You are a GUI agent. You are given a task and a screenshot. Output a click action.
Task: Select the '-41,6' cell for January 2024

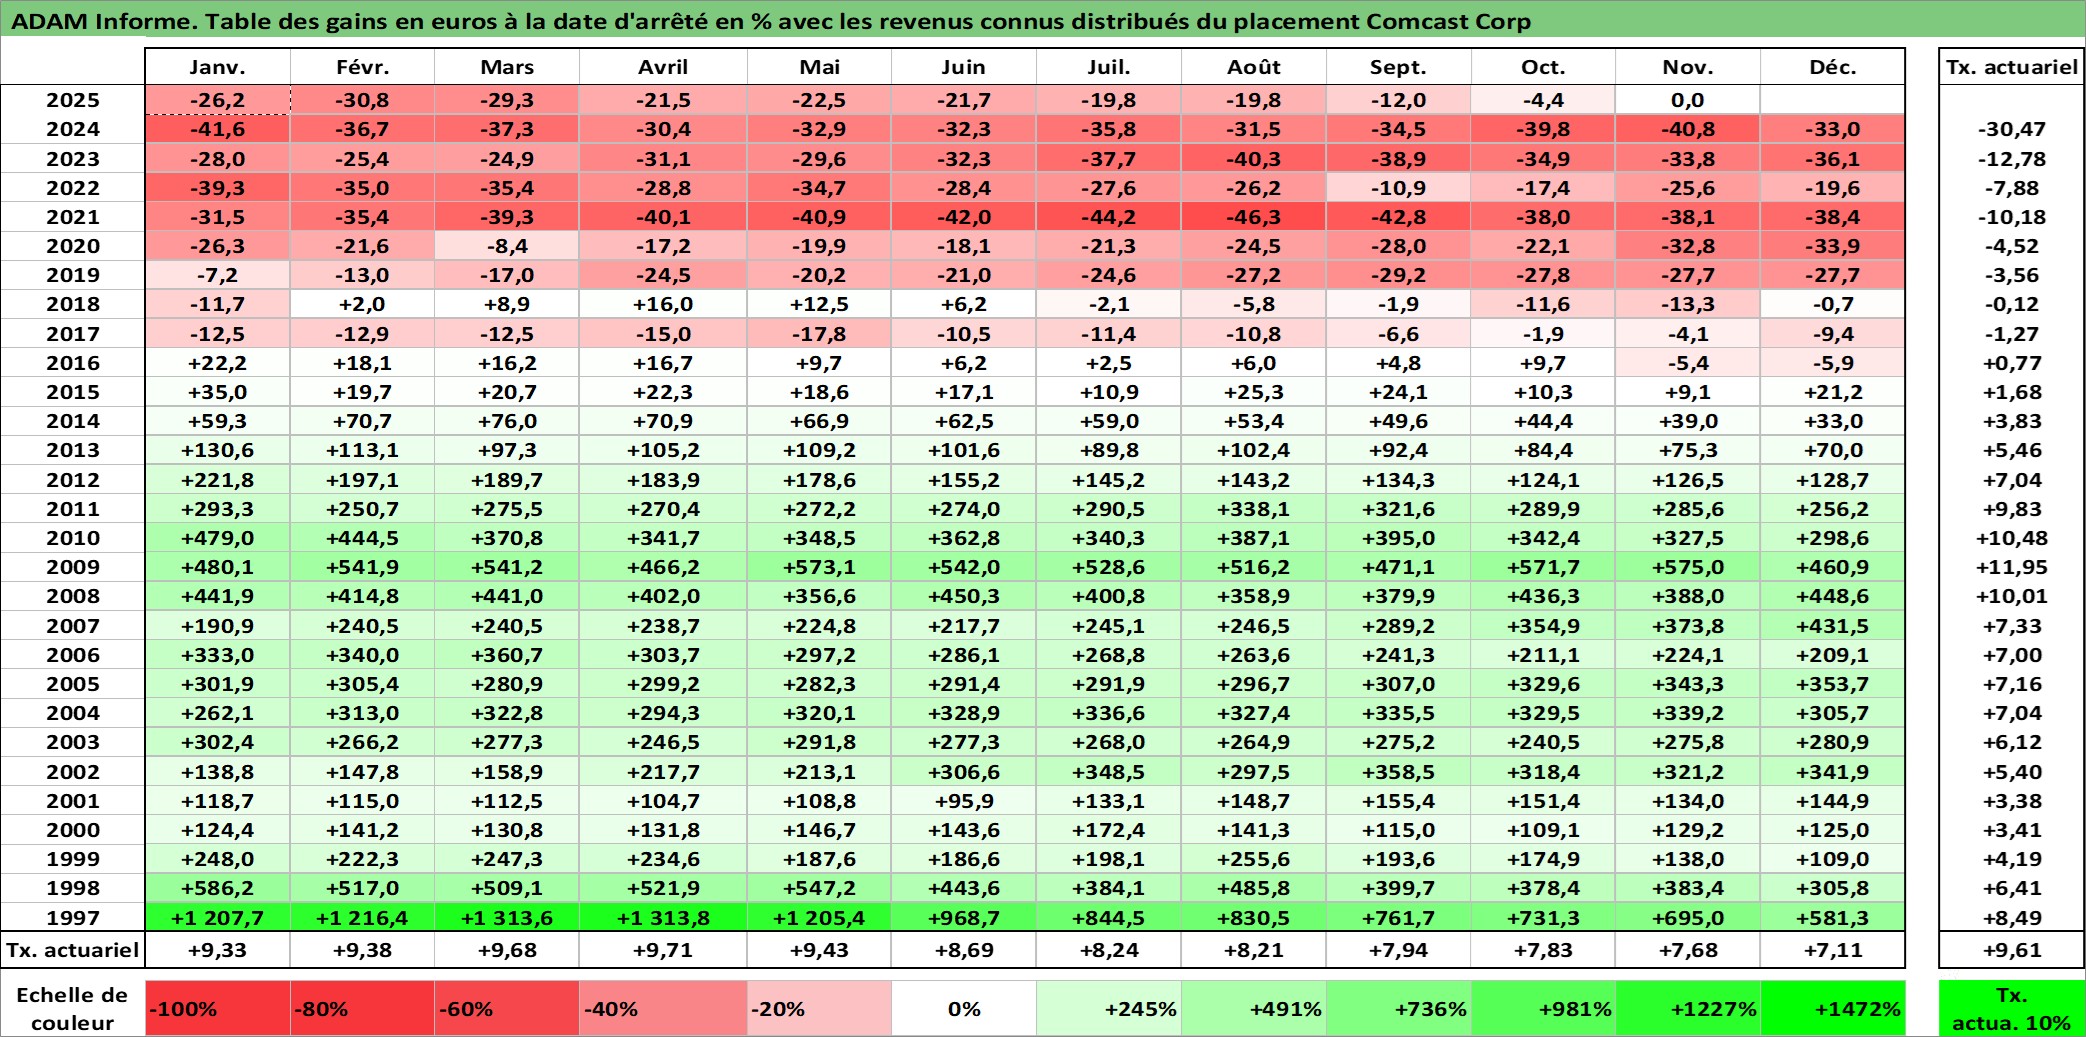point(217,129)
